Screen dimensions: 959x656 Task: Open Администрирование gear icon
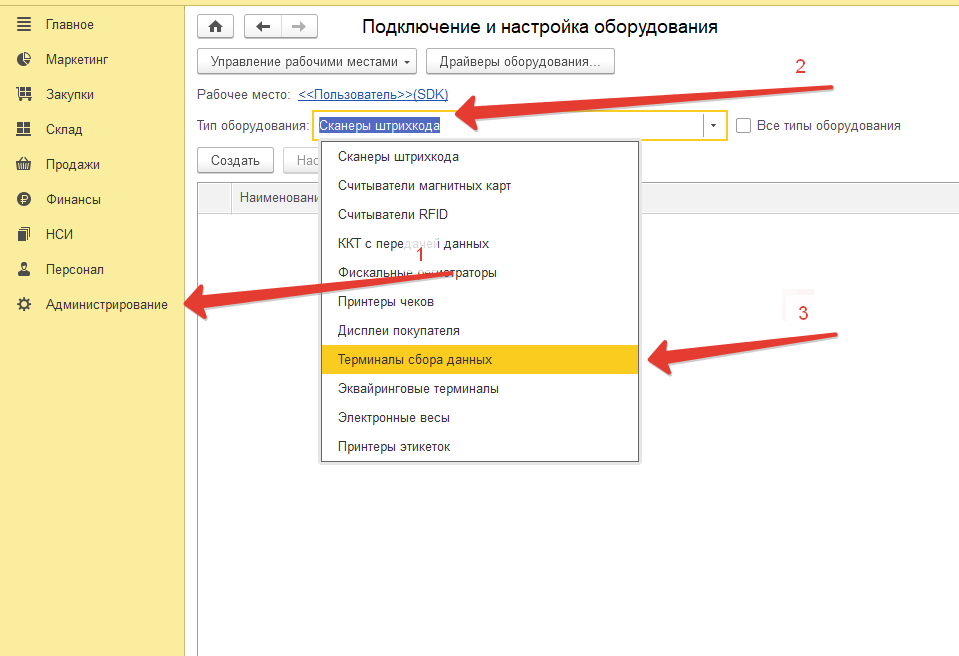pyautogui.click(x=25, y=304)
